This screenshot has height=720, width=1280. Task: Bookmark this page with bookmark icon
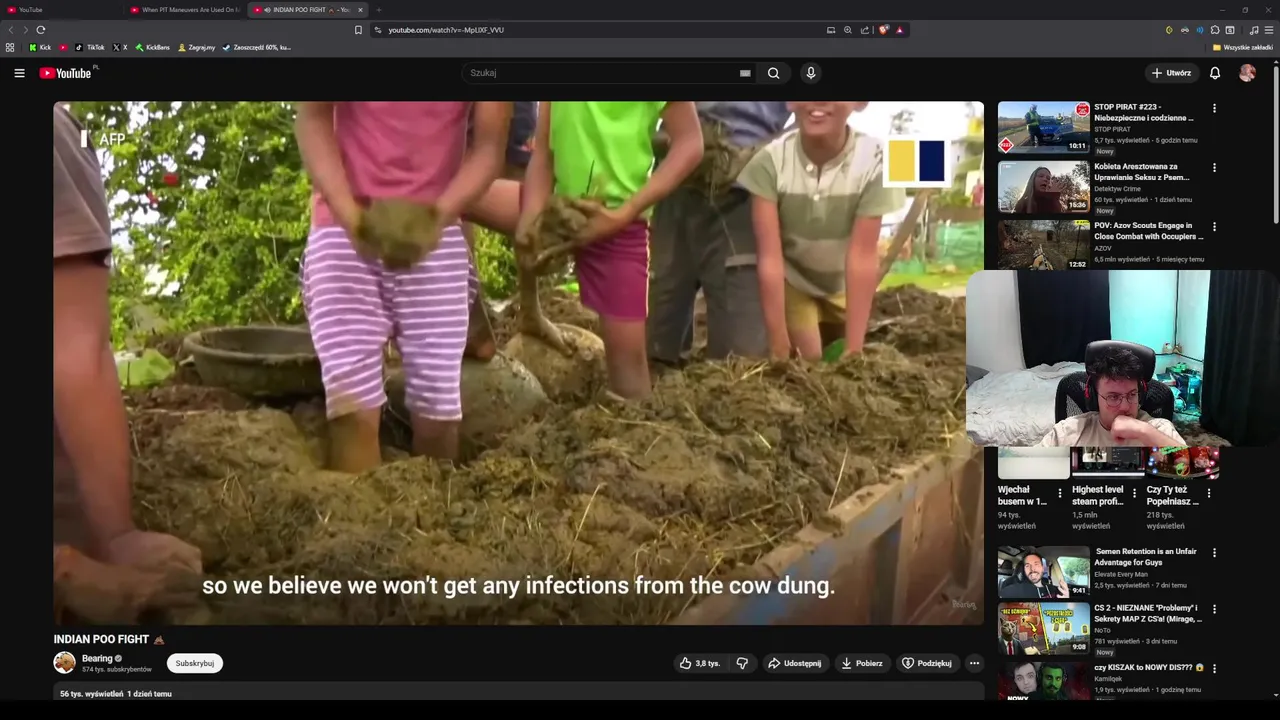[358, 30]
